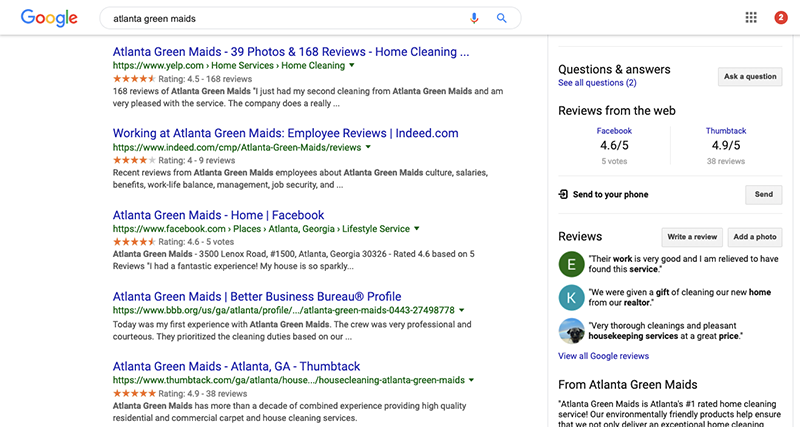
Task: Click the facebook.com green URL
Action: [x=261, y=229]
